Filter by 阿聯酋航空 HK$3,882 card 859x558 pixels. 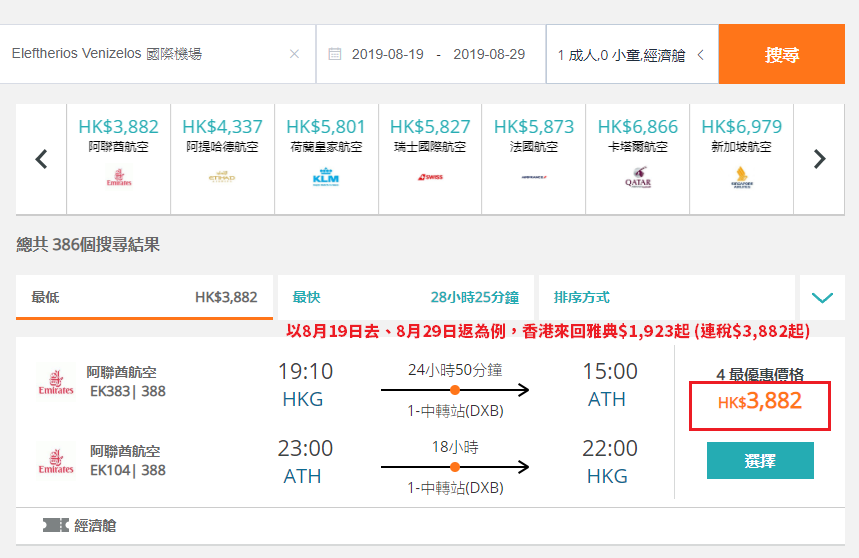tap(118, 159)
